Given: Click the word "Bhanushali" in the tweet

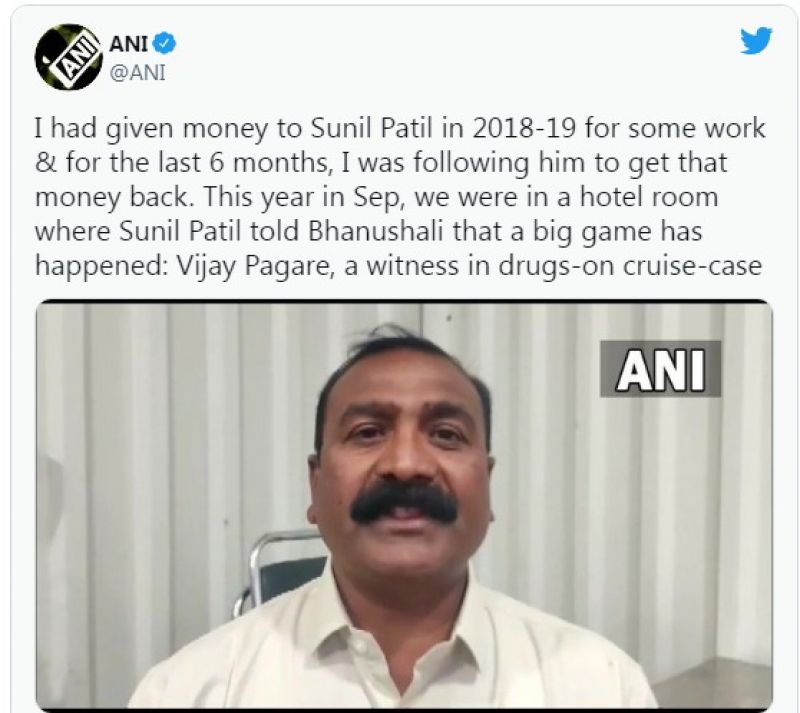Looking at the screenshot, I should coord(376,231).
